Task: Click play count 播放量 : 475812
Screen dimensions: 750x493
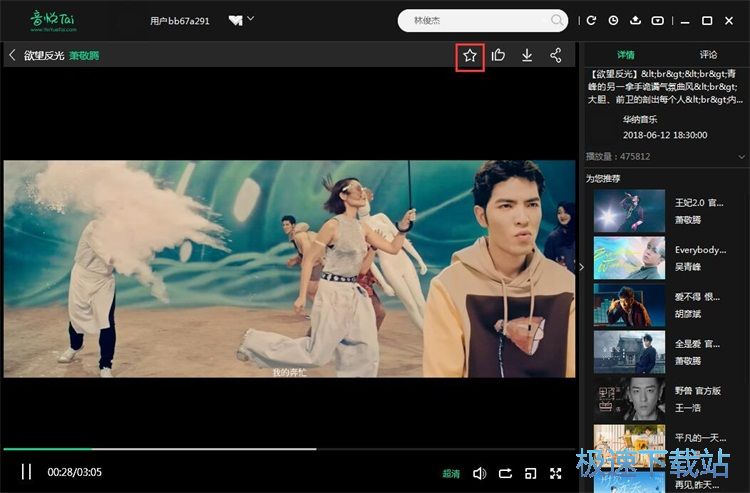Action: tap(618, 156)
